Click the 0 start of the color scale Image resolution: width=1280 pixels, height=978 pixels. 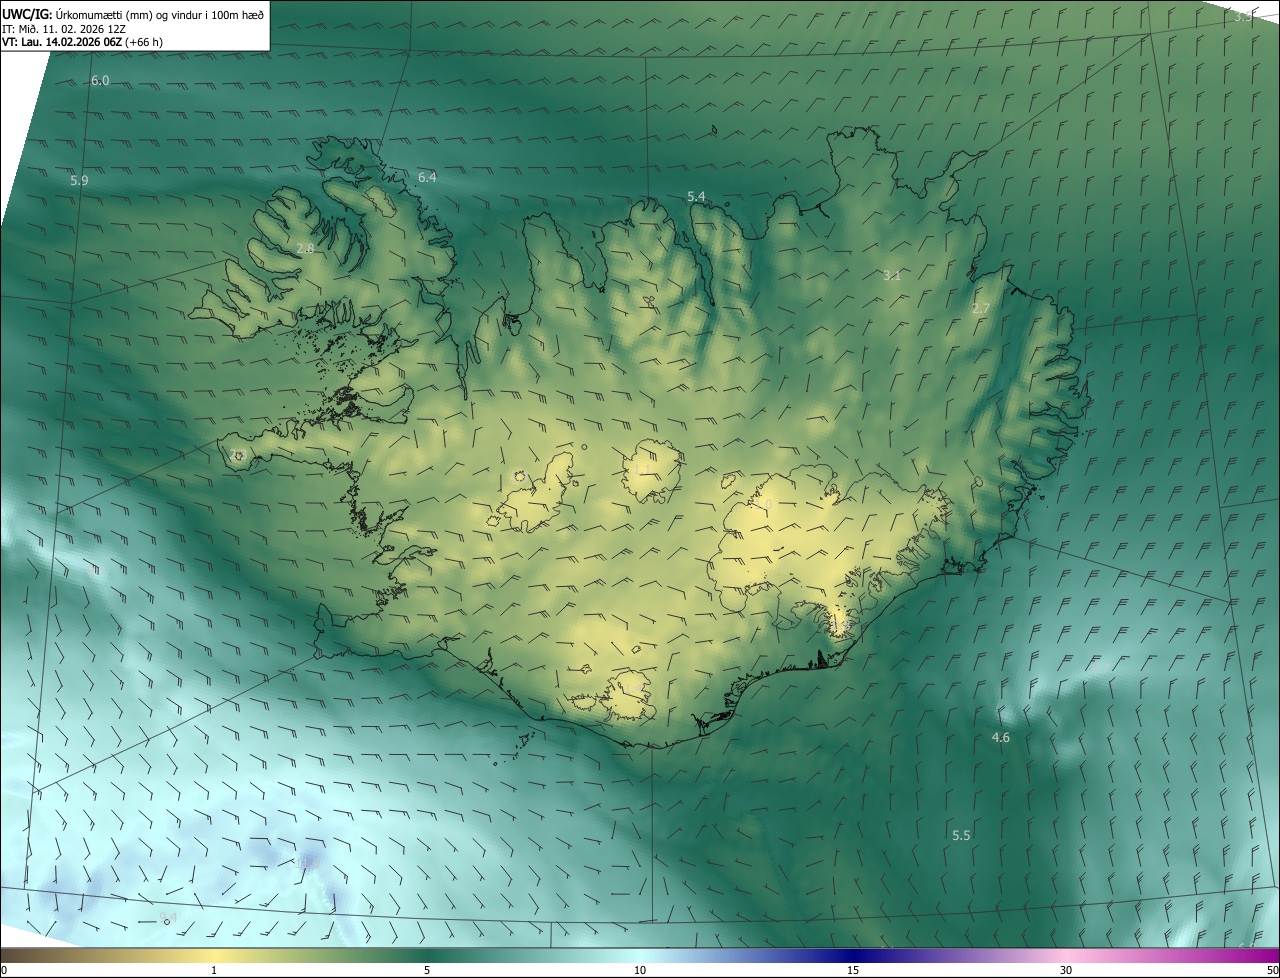click(4, 970)
